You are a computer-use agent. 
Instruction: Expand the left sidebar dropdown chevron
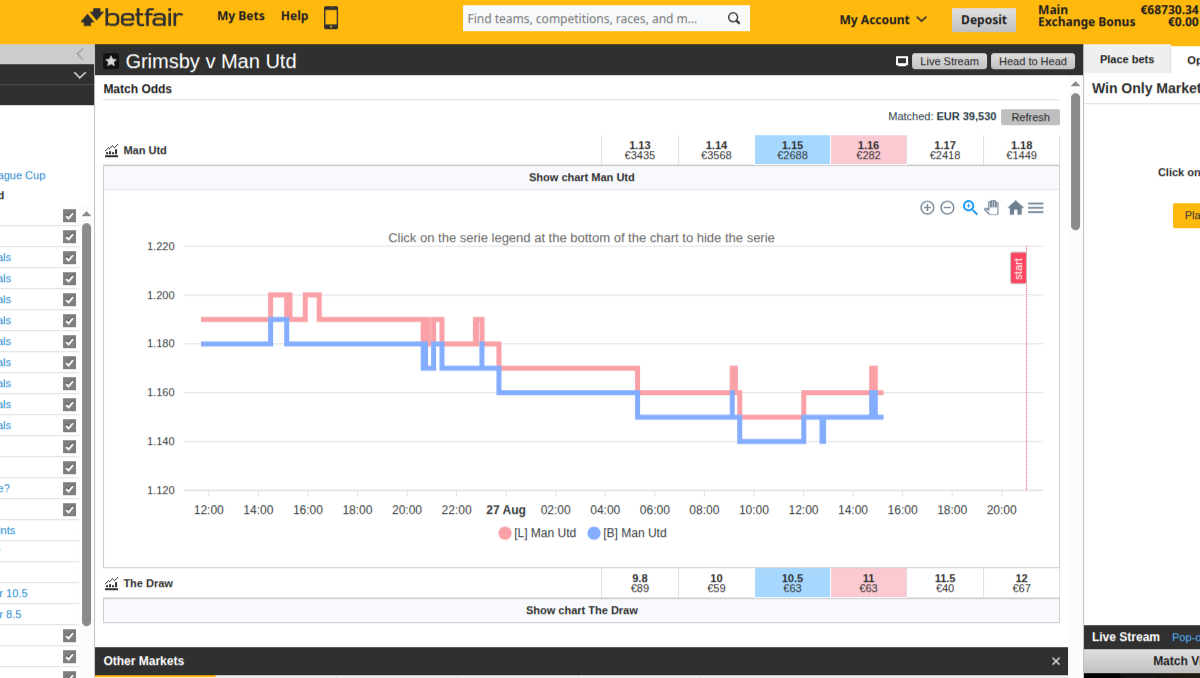pyautogui.click(x=80, y=75)
